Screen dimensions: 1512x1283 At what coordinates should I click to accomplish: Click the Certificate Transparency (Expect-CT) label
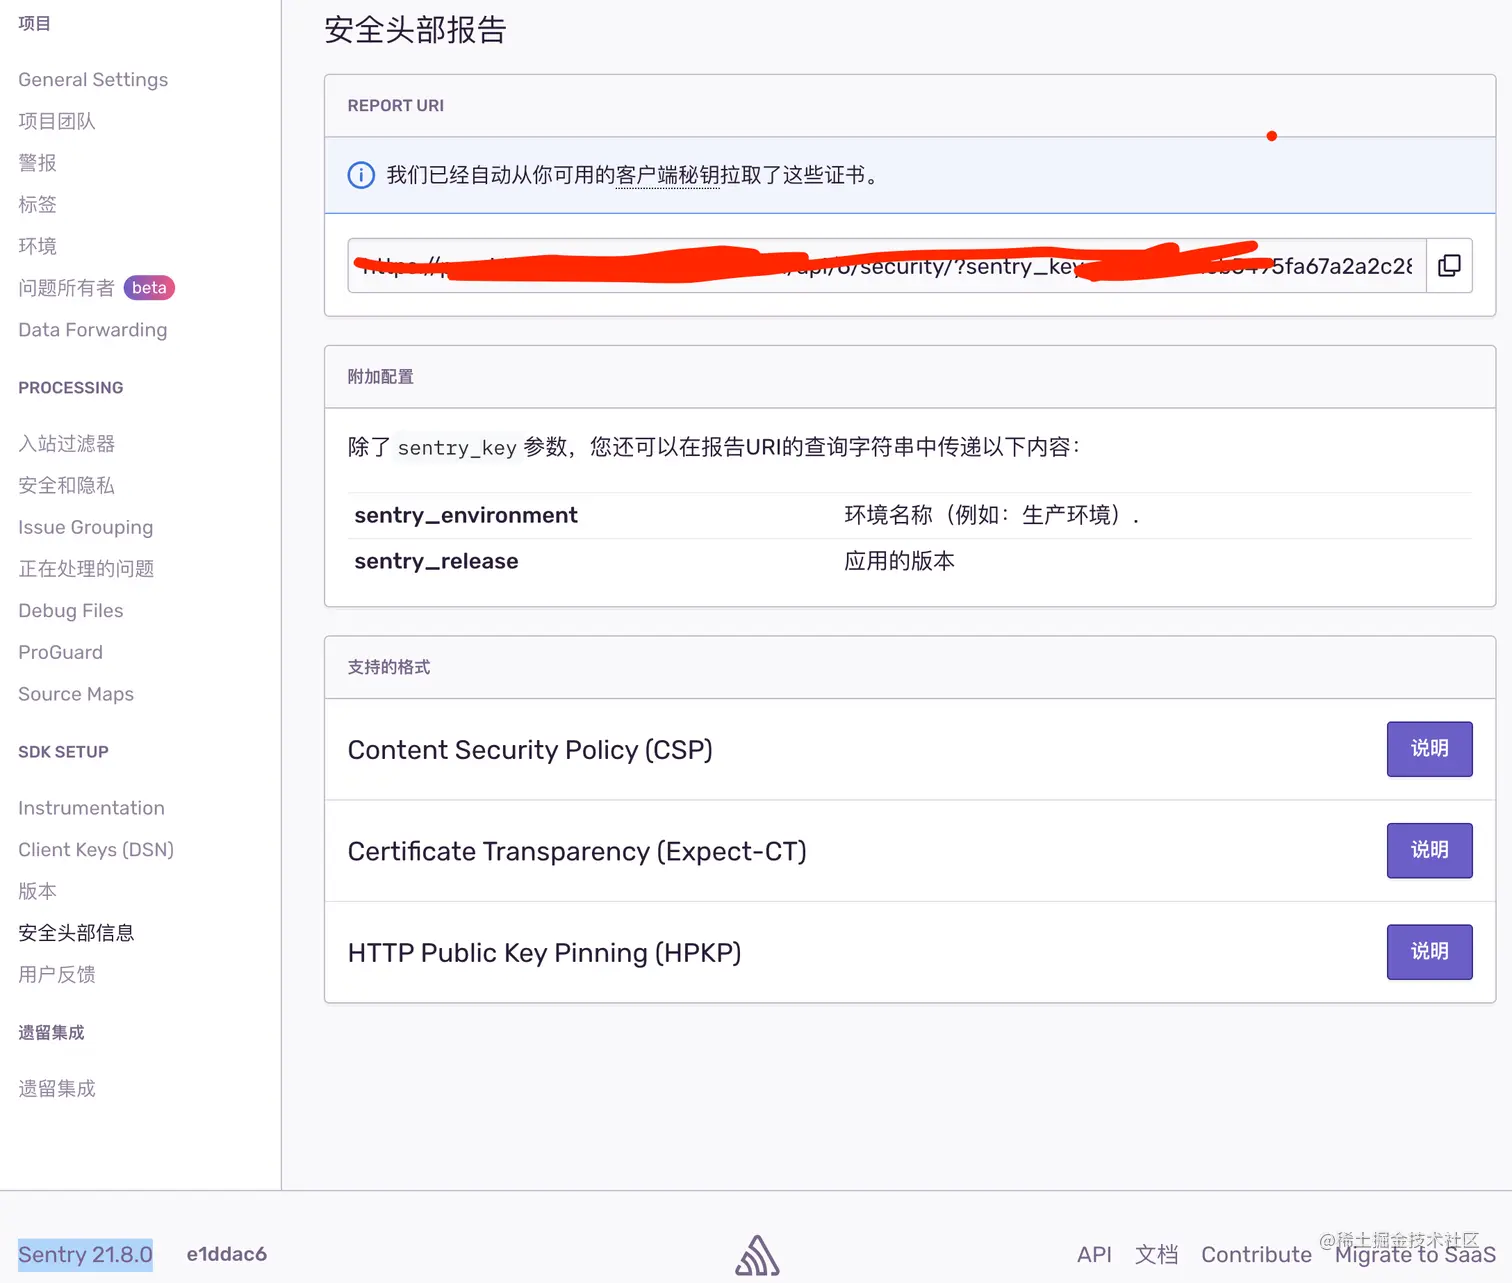577,851
